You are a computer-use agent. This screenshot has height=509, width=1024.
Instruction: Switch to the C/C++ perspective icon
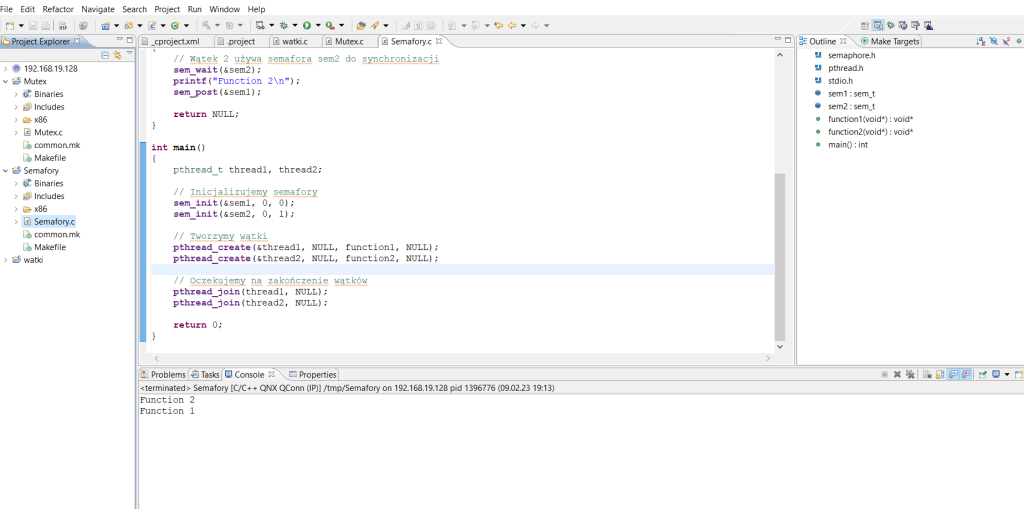coord(877,25)
